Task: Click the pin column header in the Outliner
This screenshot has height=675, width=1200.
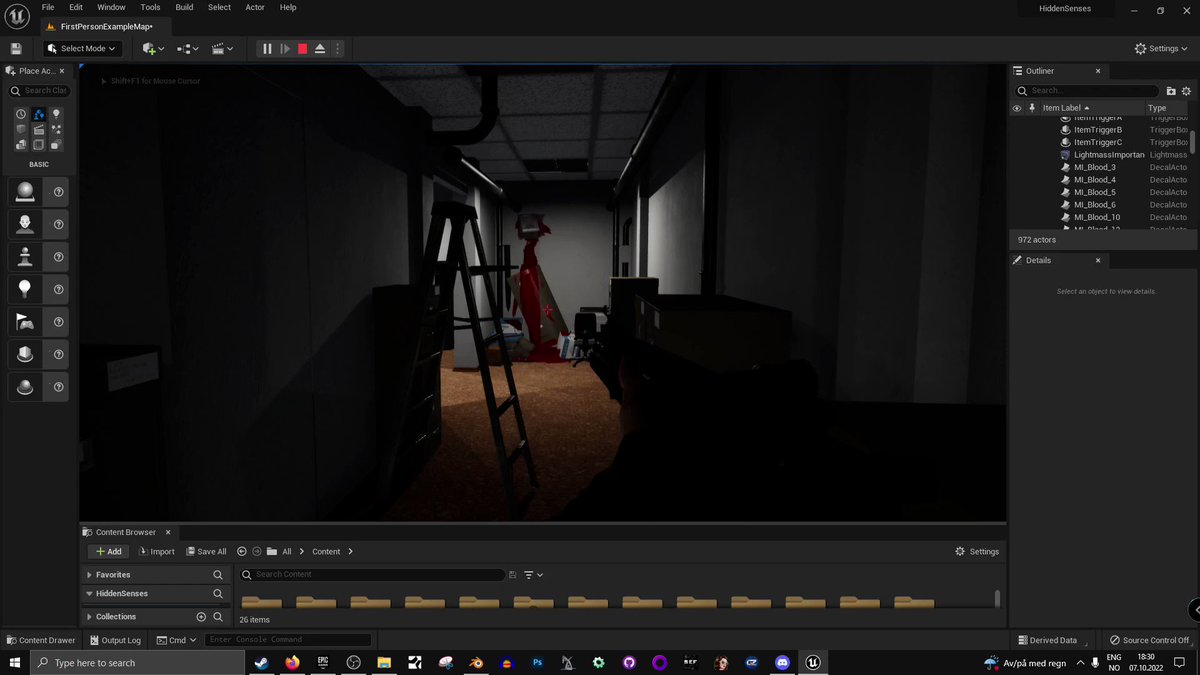Action: (x=1033, y=108)
